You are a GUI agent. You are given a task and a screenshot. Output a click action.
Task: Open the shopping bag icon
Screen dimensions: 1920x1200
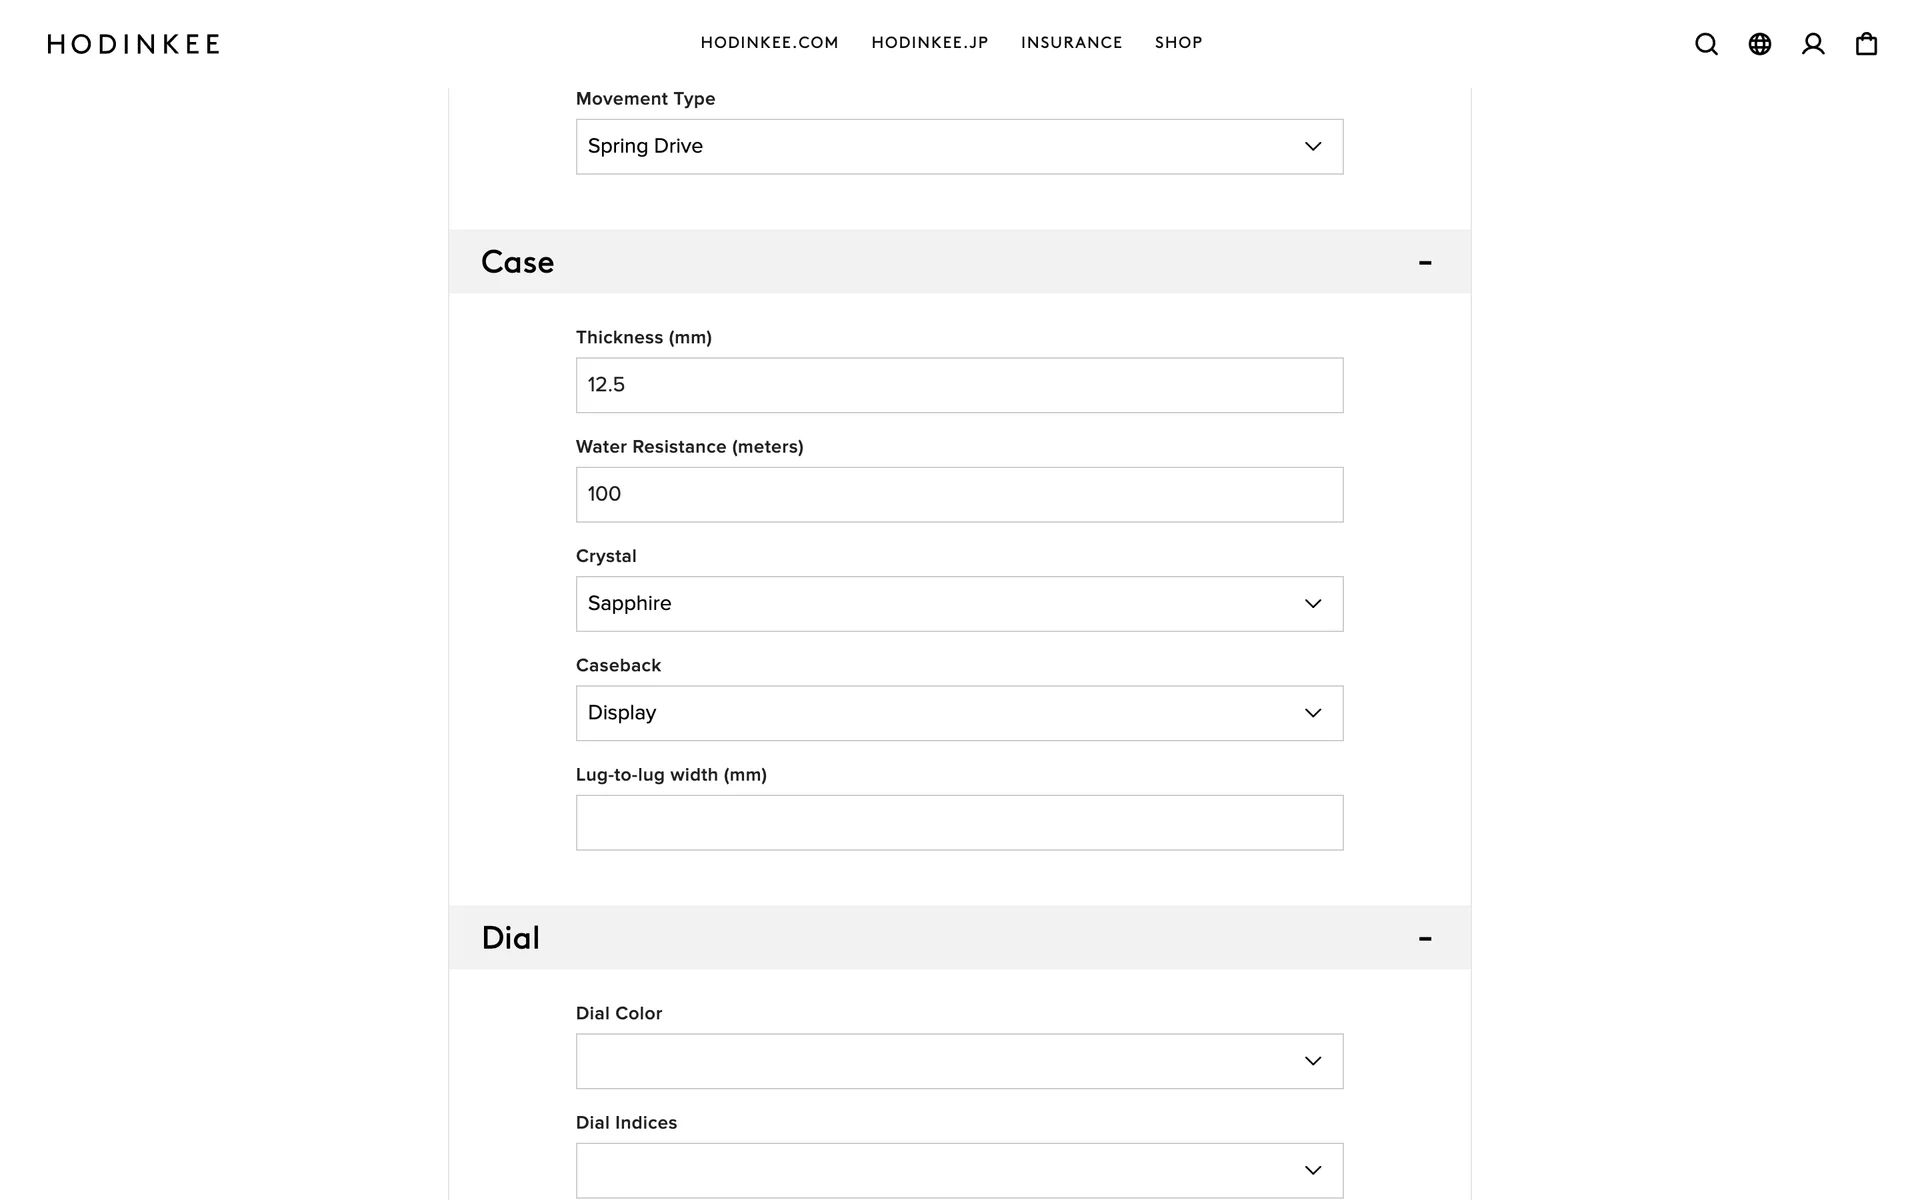(1866, 44)
